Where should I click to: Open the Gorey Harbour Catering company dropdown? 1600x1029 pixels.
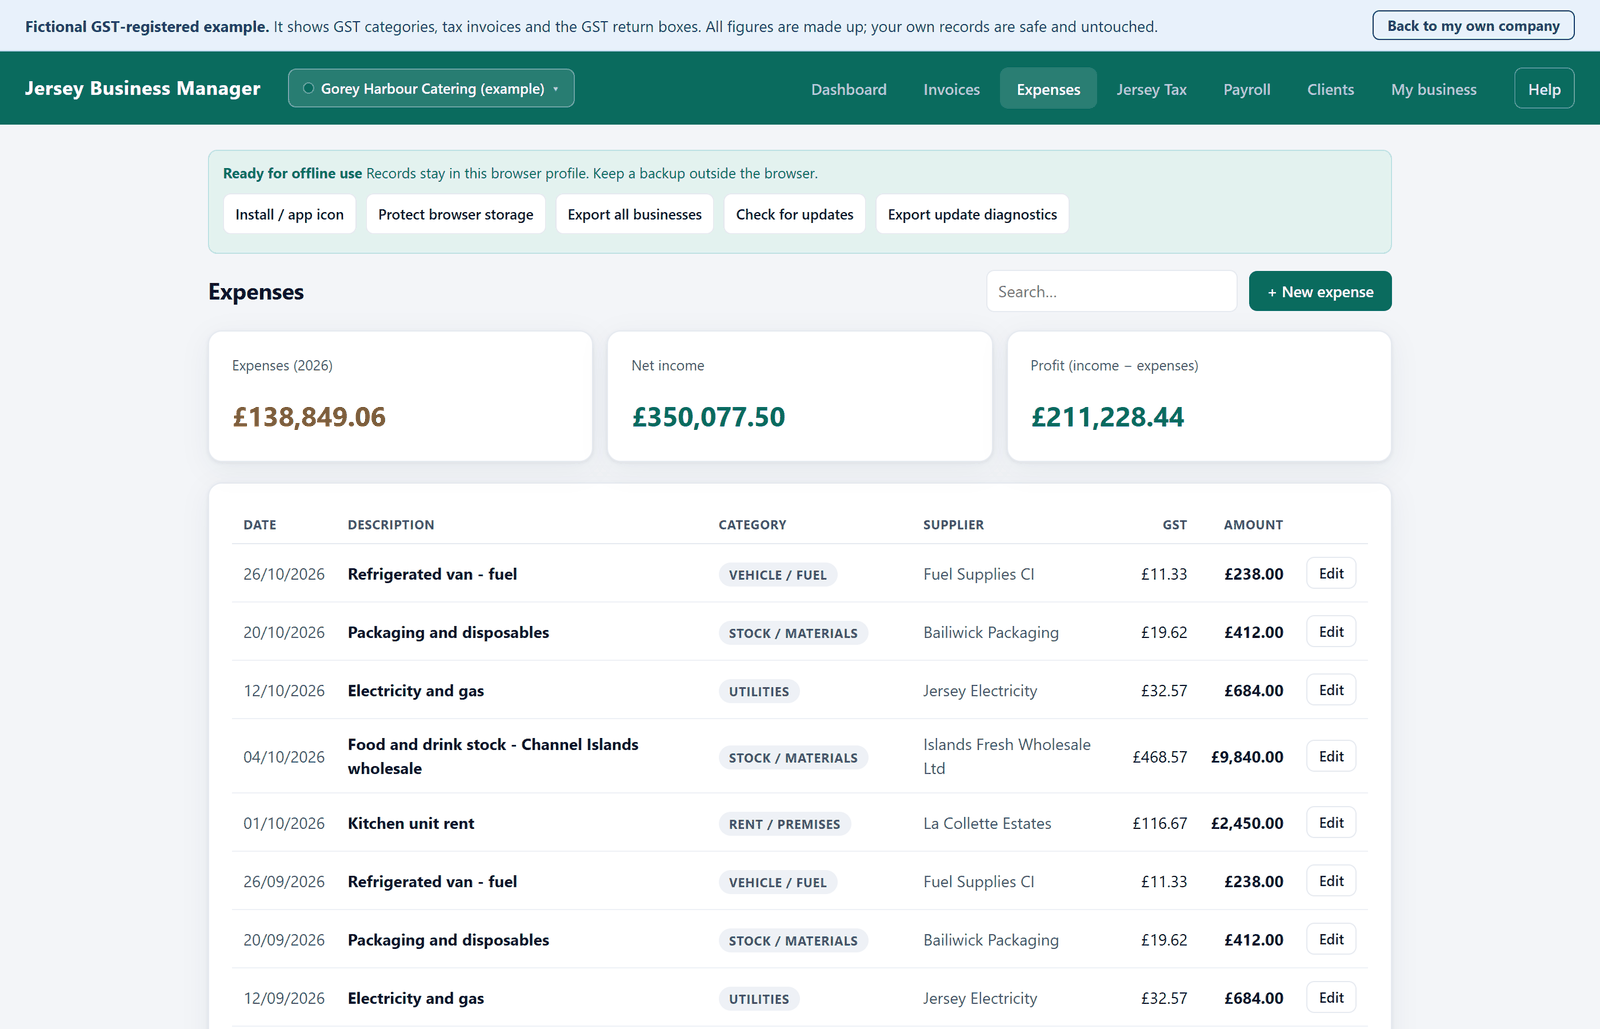click(431, 88)
